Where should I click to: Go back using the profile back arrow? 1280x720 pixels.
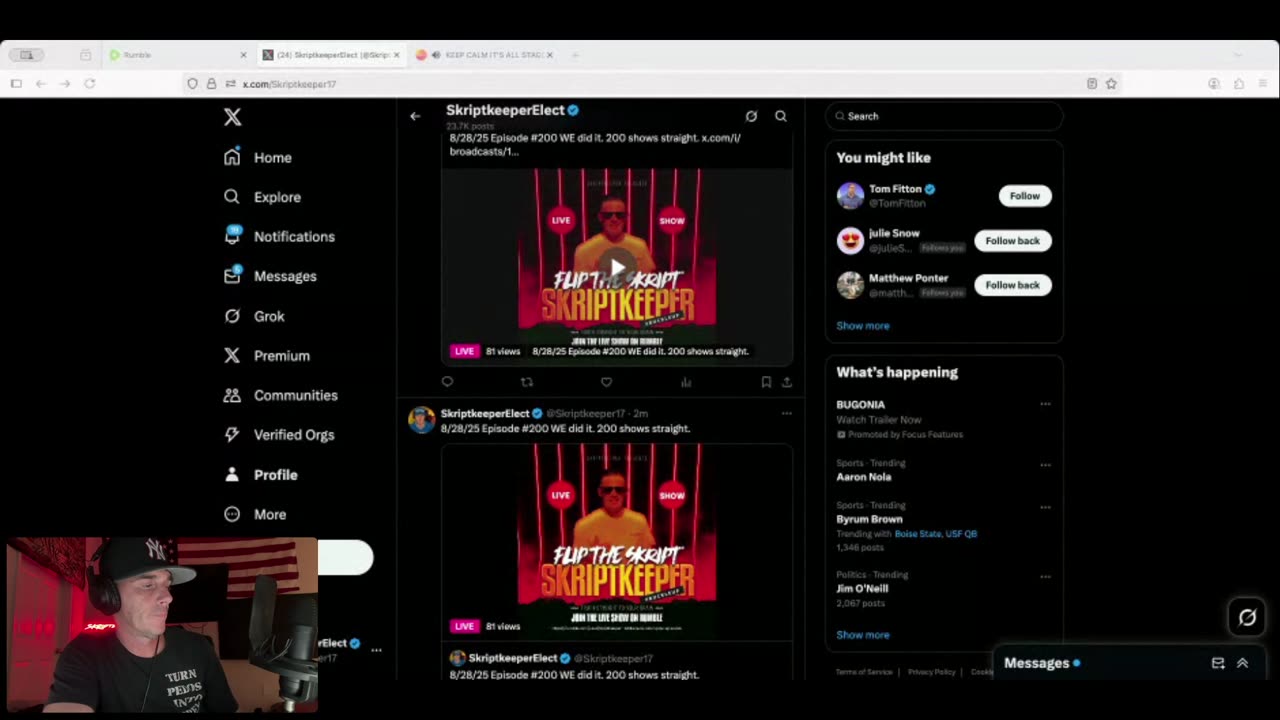tap(415, 116)
